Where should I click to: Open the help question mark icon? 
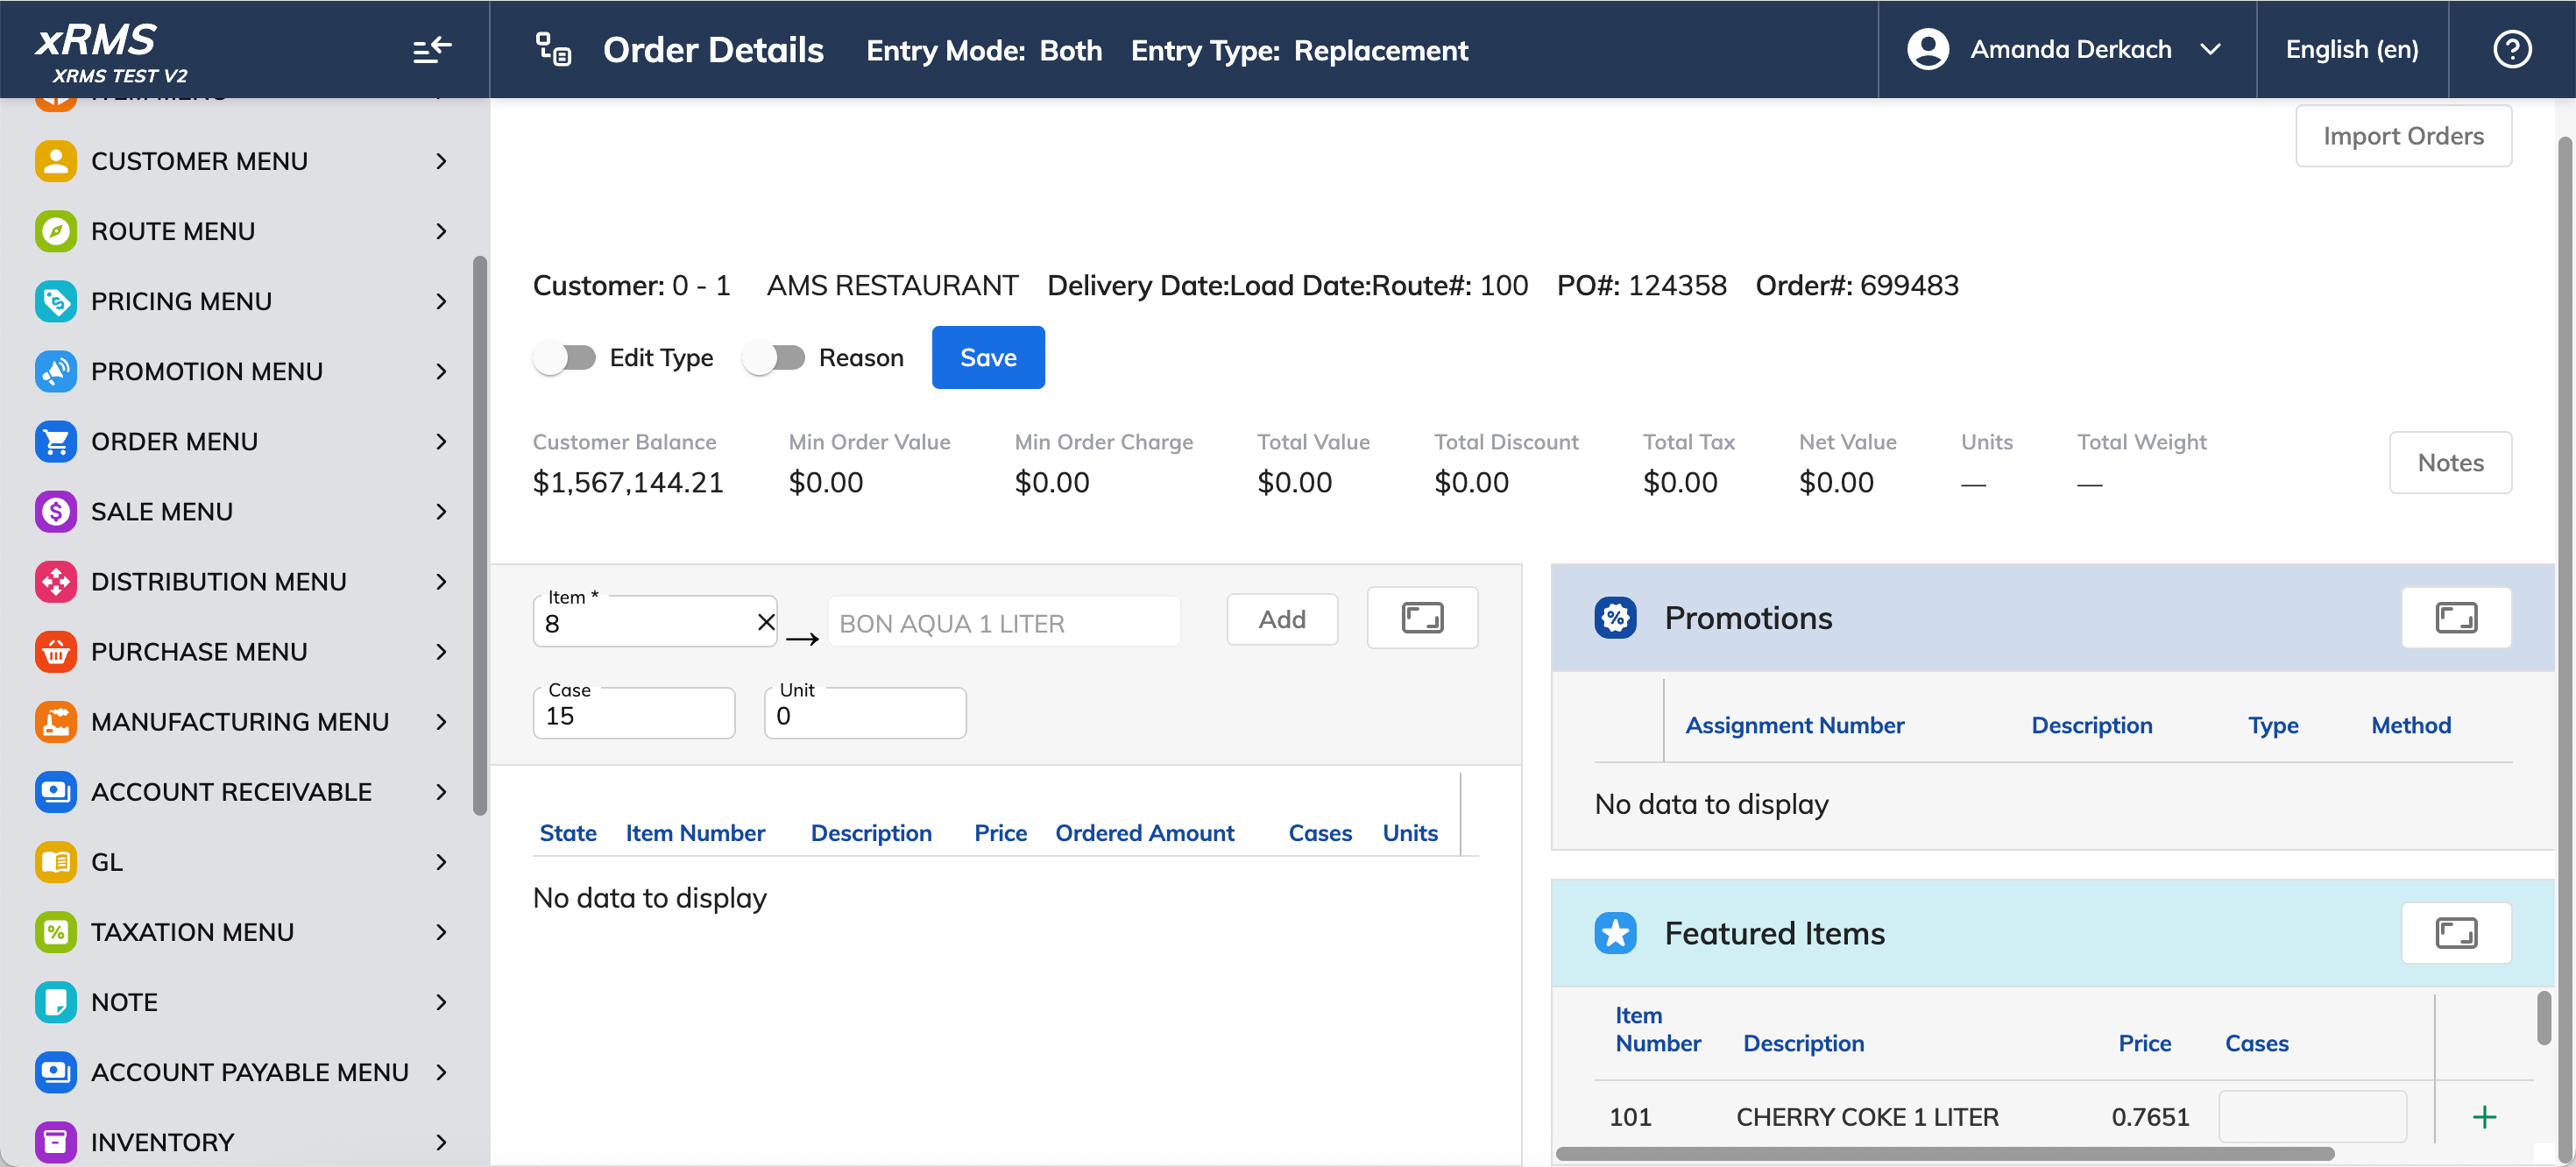coord(2512,49)
